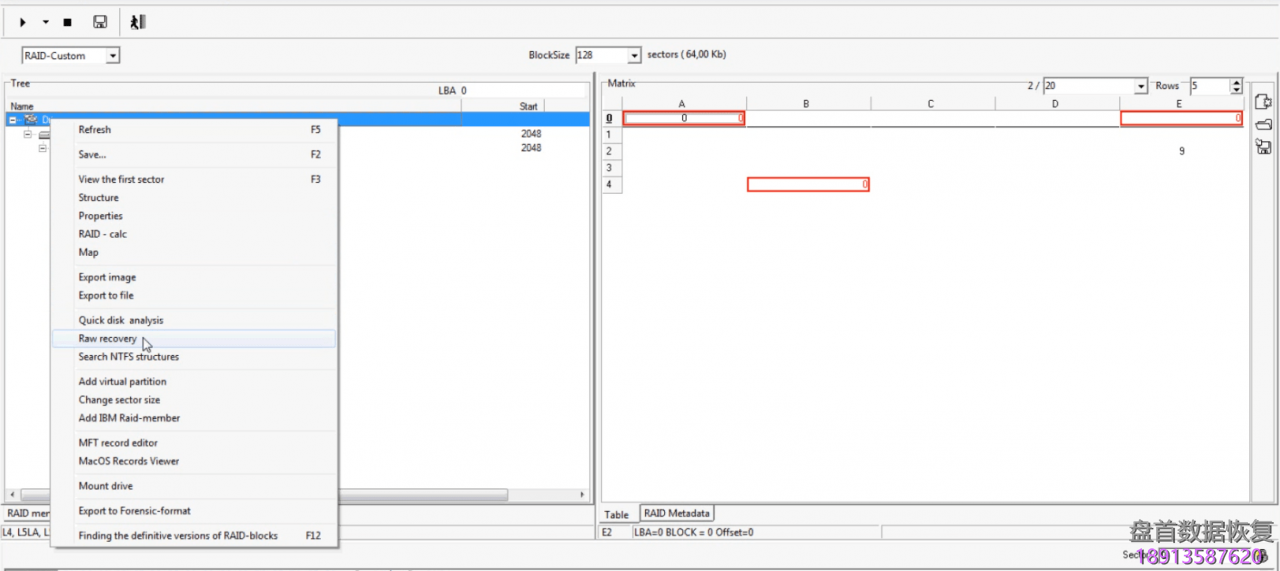Click the save matrix disk icon

point(1263,147)
